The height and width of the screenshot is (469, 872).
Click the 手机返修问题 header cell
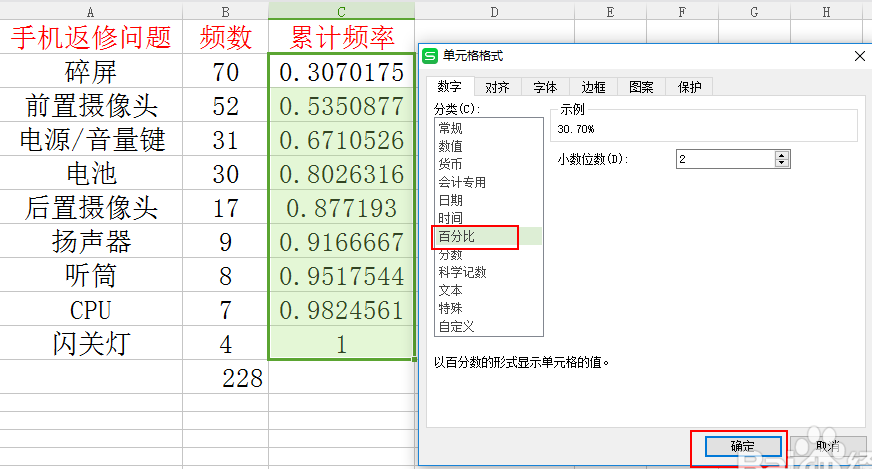click(x=91, y=37)
